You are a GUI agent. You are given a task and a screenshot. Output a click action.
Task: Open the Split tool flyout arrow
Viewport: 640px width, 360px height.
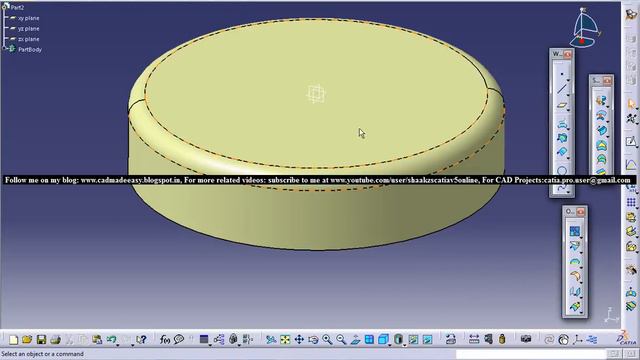tap(581, 252)
